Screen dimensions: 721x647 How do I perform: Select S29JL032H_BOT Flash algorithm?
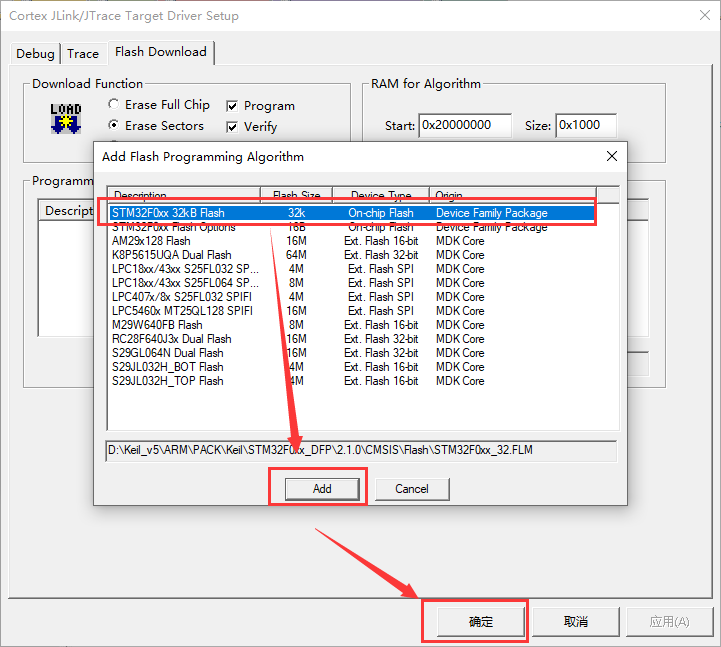352,367
